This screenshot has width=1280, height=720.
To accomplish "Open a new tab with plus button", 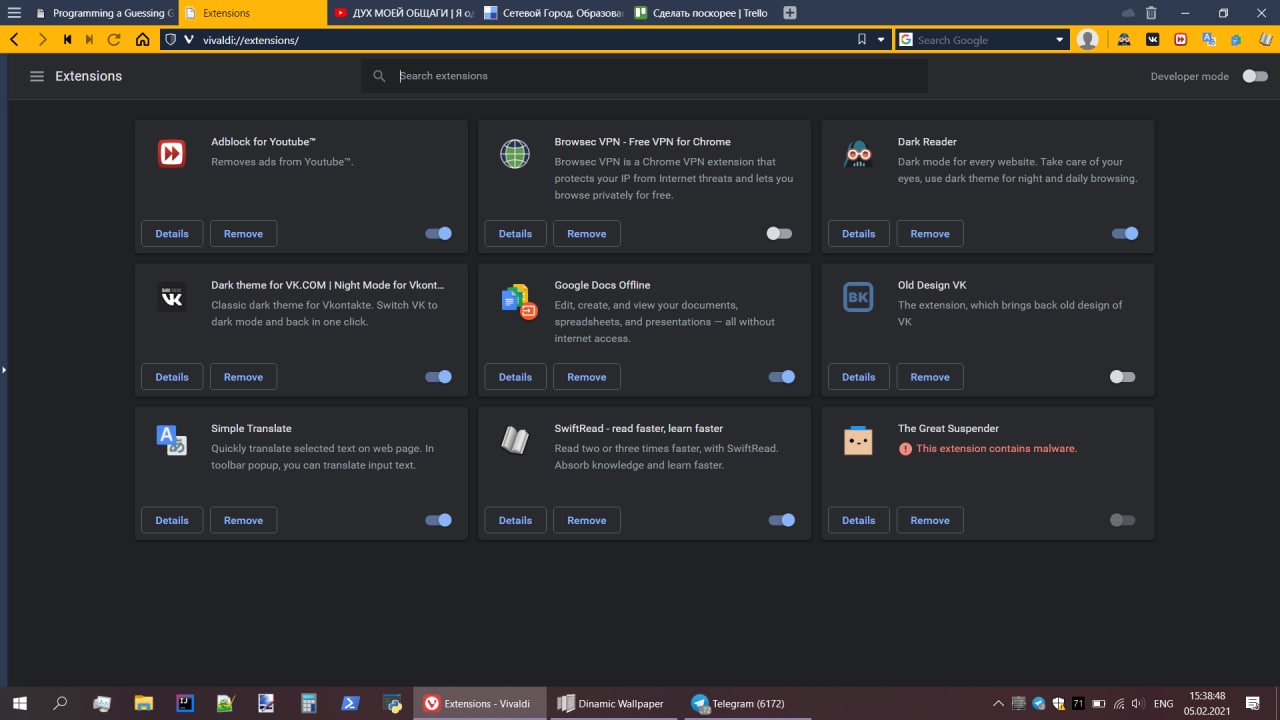I will coord(790,13).
